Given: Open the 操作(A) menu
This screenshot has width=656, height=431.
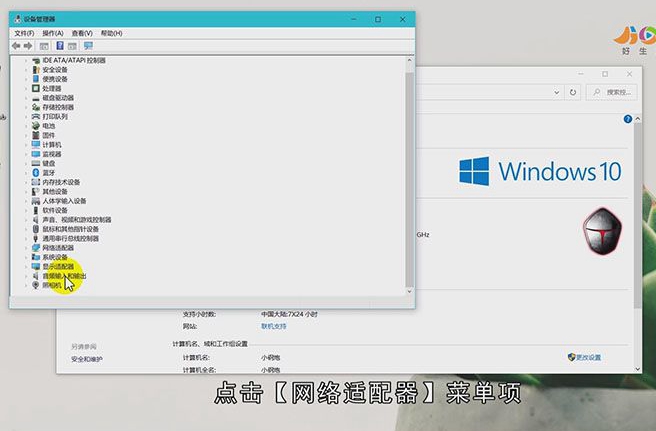Looking at the screenshot, I should (53, 33).
